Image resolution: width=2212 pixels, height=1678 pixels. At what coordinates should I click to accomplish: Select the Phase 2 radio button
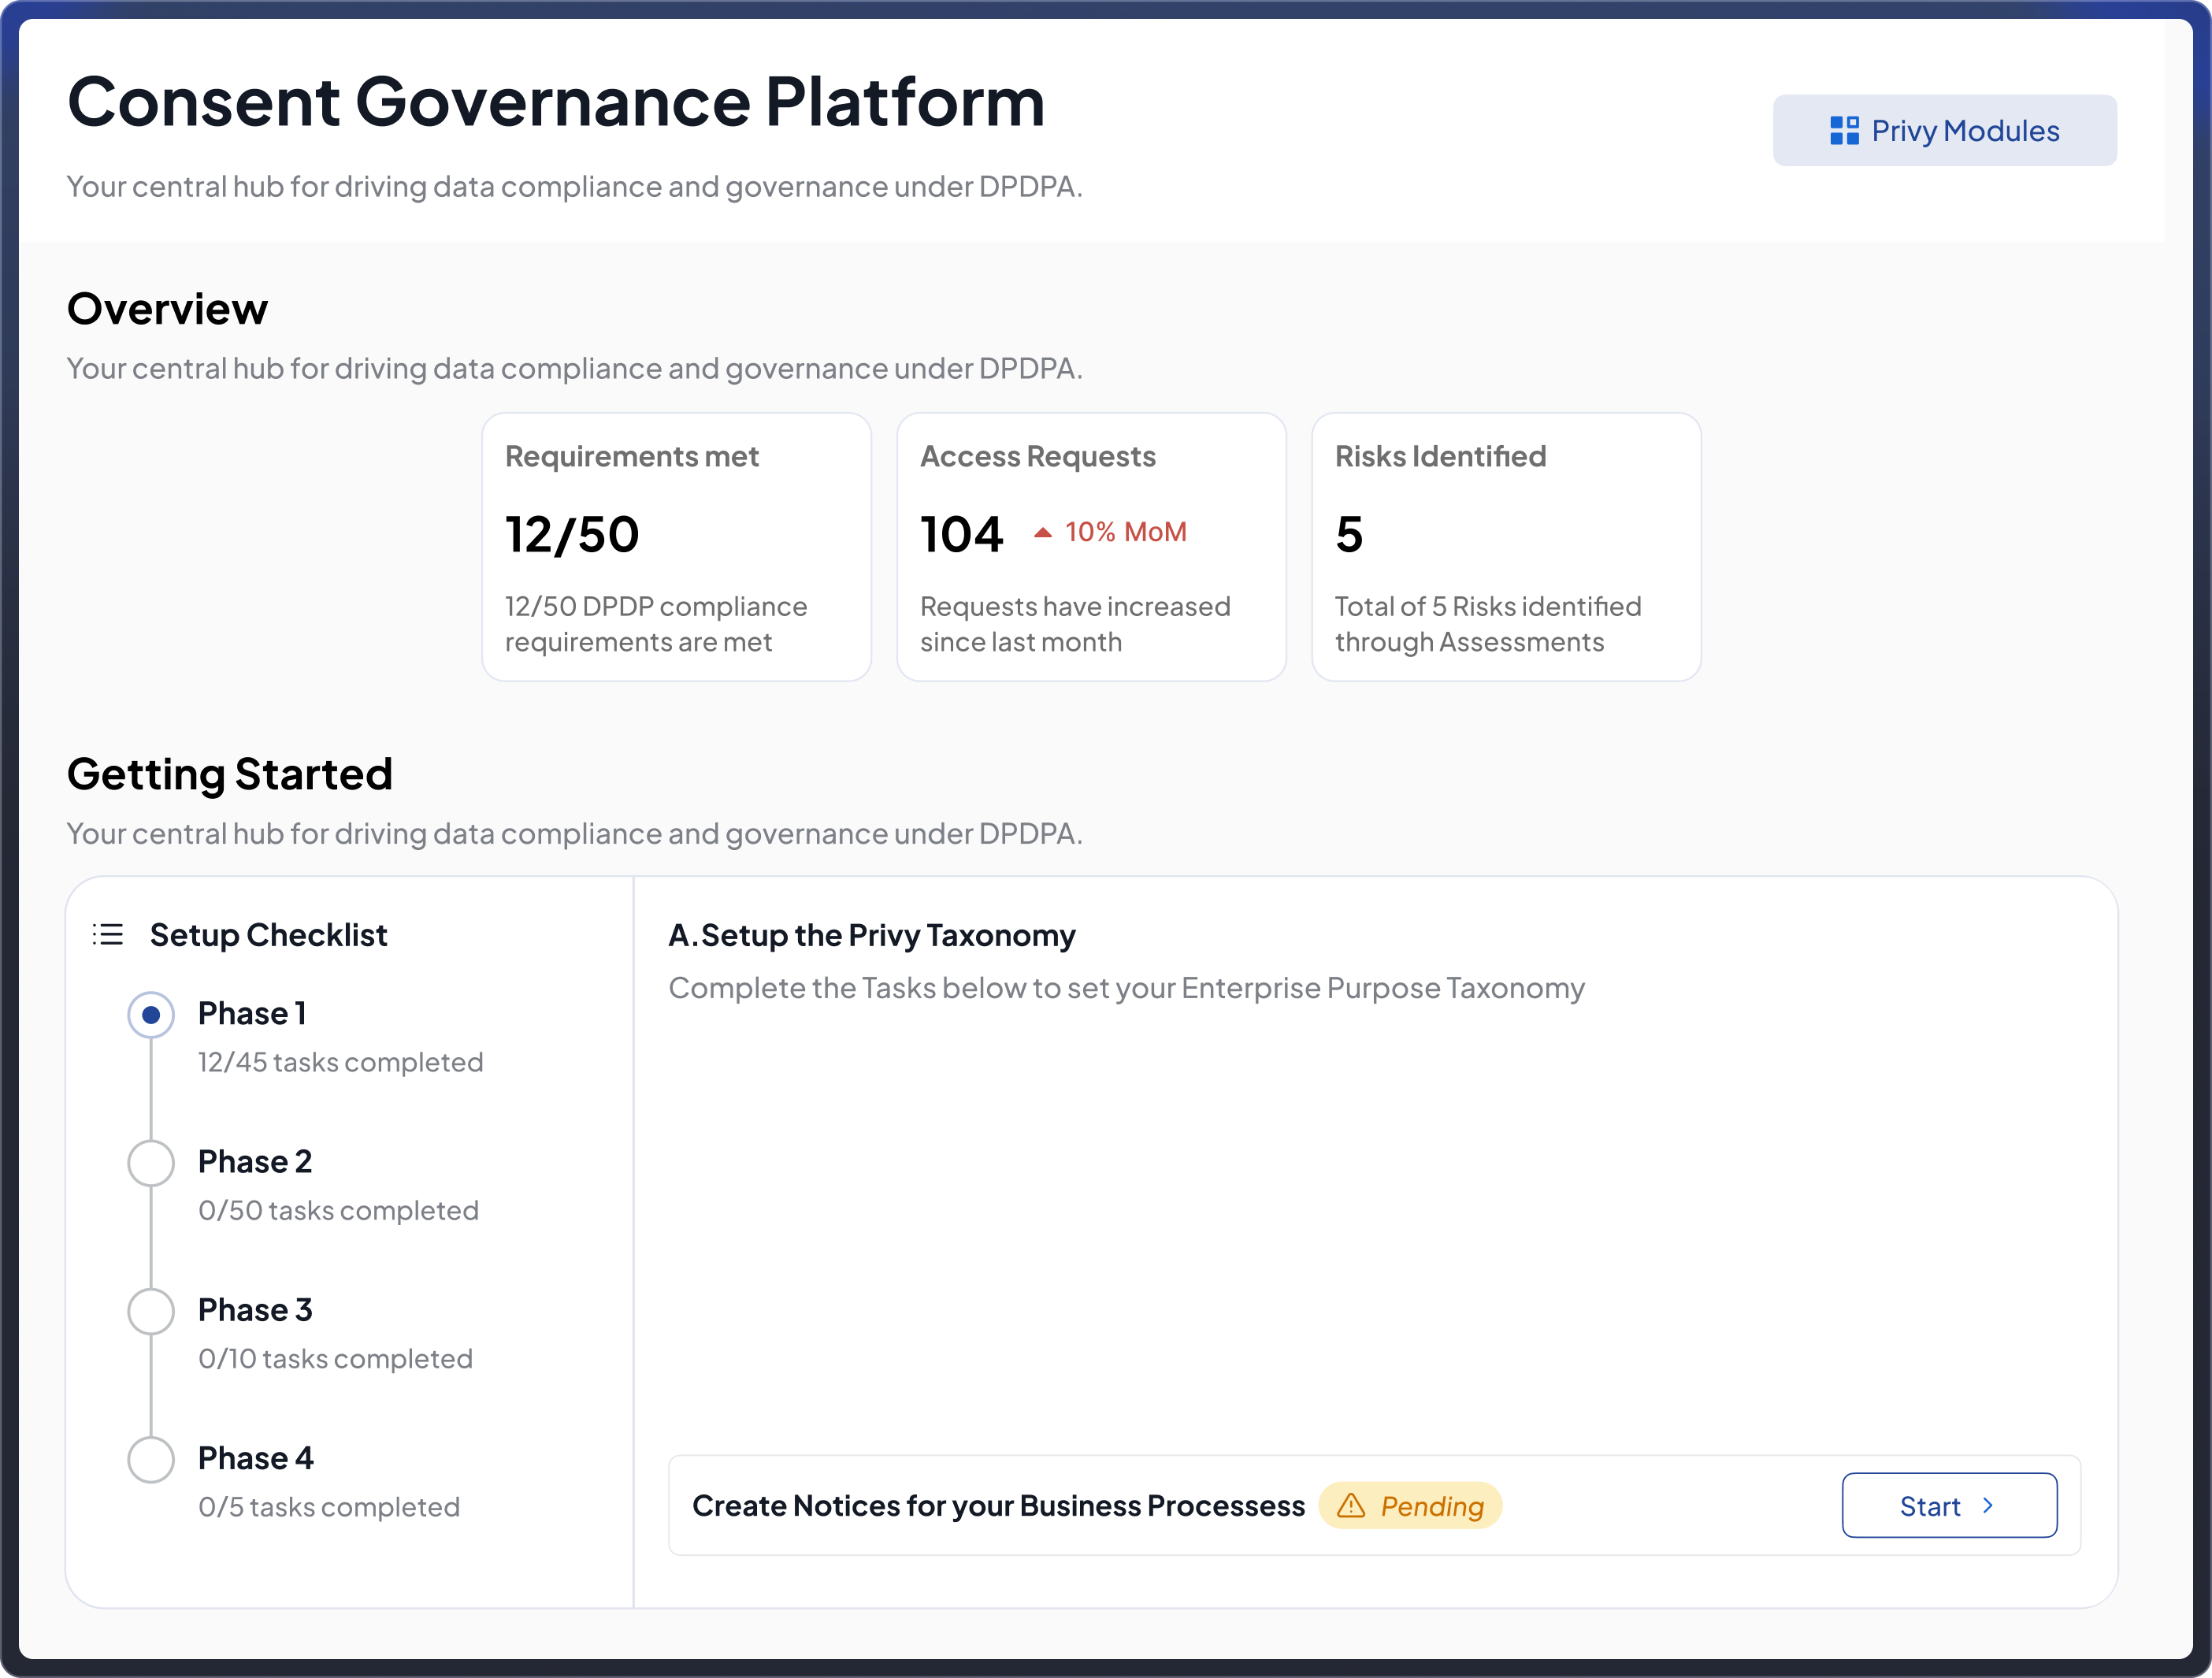(151, 1163)
